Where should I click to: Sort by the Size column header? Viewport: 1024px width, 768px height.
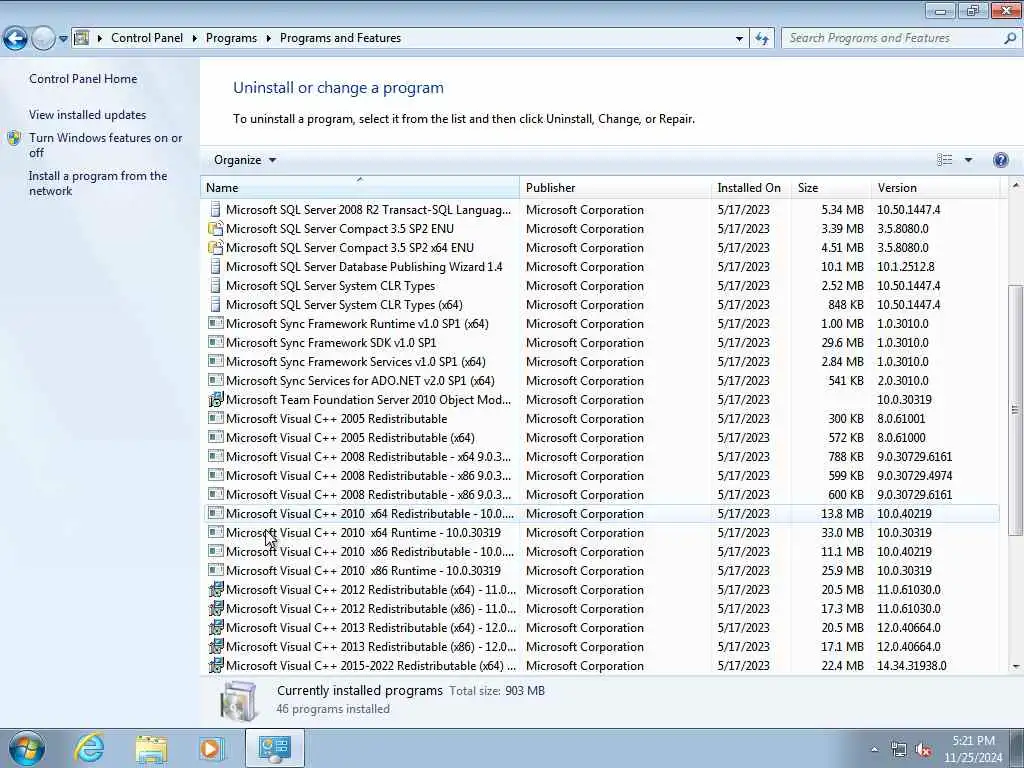point(831,187)
